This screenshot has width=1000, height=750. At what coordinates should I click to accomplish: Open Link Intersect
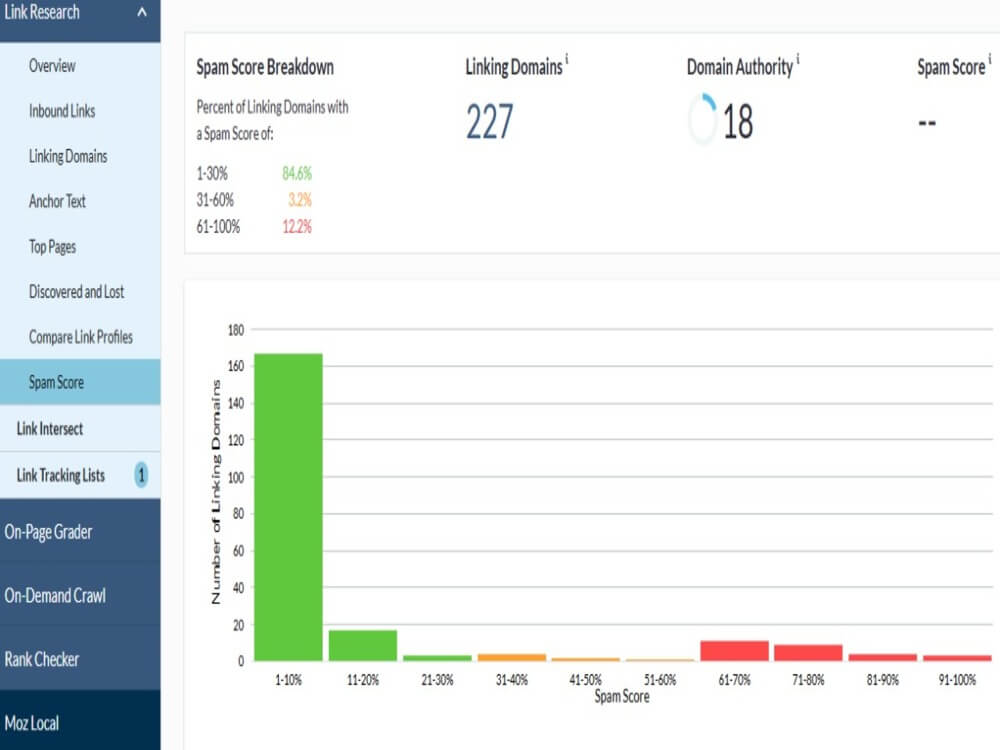pos(50,429)
